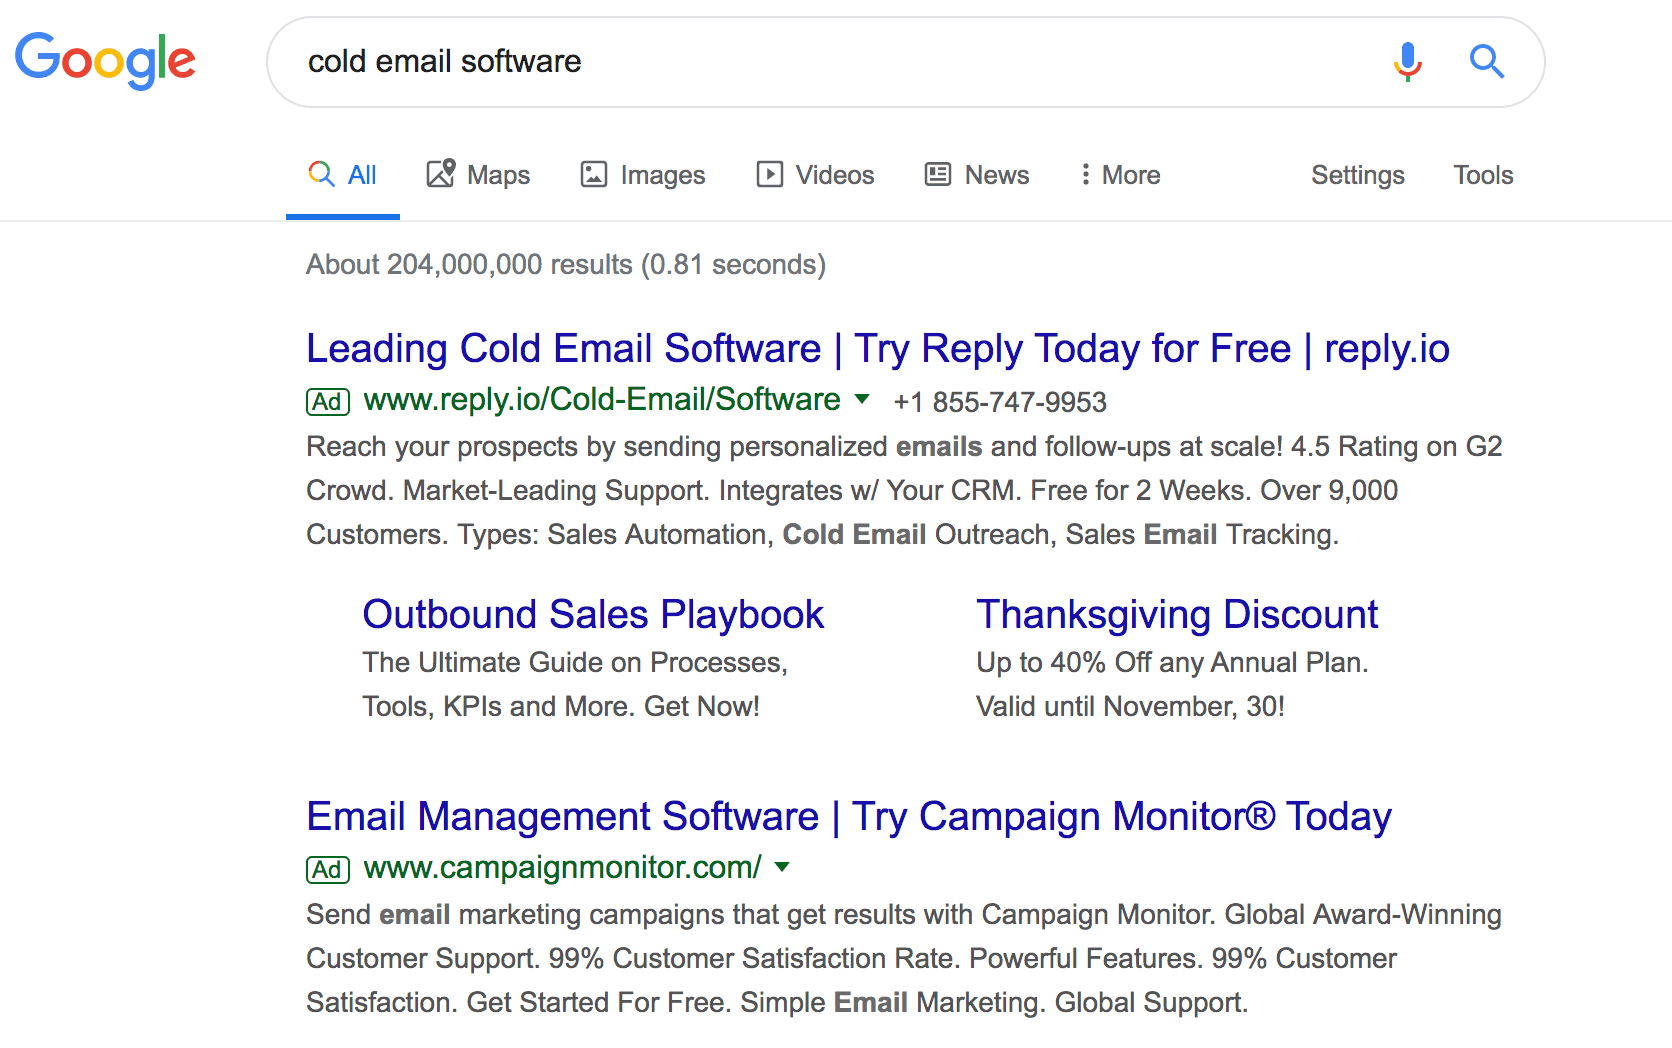1672x1048 pixels.
Task: Start voice search with the microphone icon
Action: pos(1407,62)
